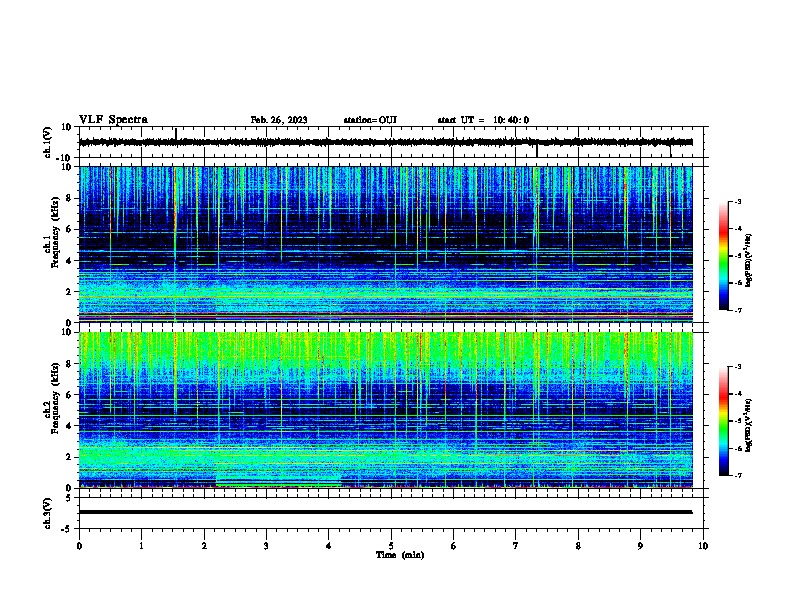
Task: Click the ch.2 color bar log(PSD) unit label
Action: click(749, 426)
